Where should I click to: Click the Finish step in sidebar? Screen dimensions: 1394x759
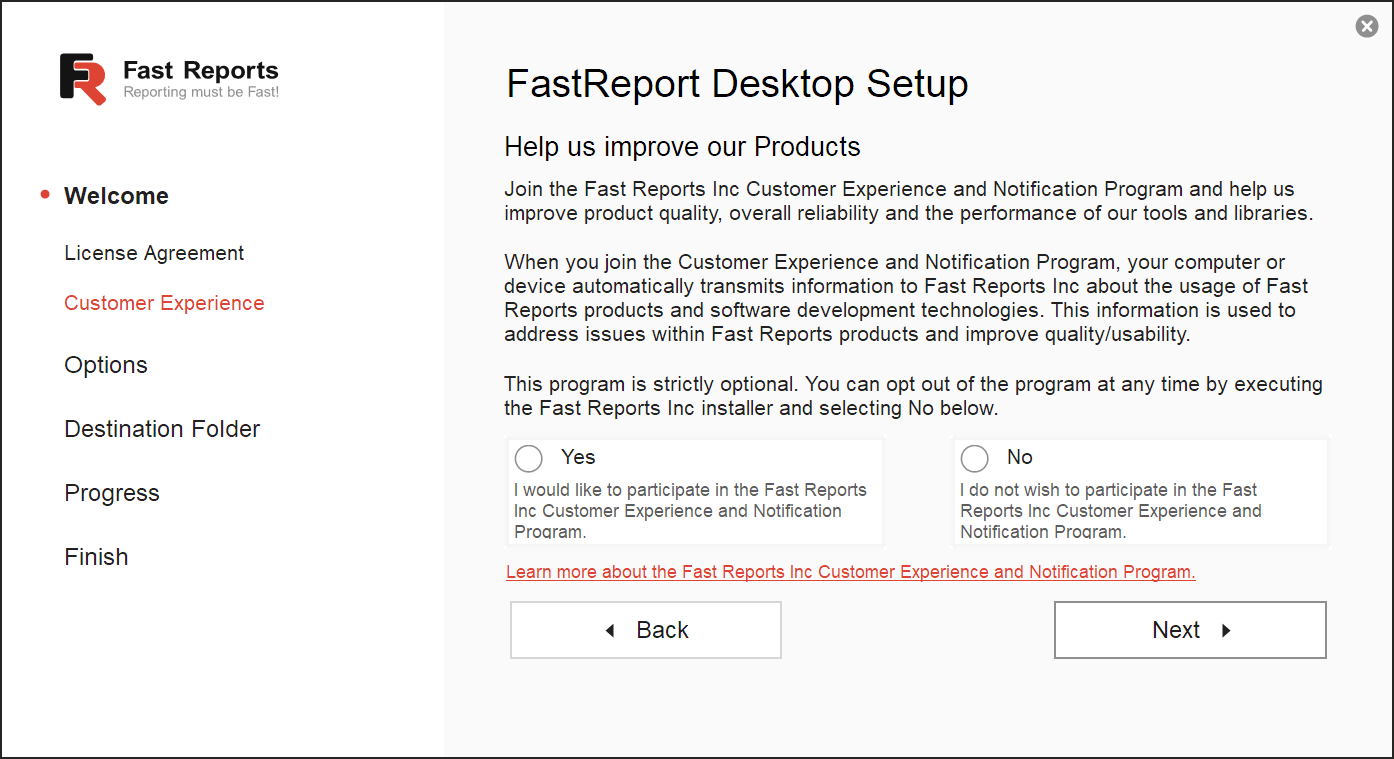tap(96, 557)
